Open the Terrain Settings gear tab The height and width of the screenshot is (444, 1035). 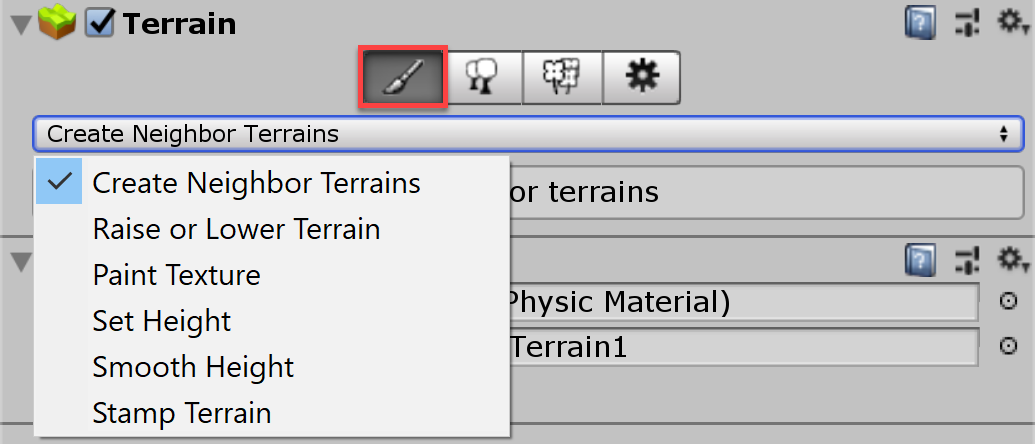pos(640,76)
